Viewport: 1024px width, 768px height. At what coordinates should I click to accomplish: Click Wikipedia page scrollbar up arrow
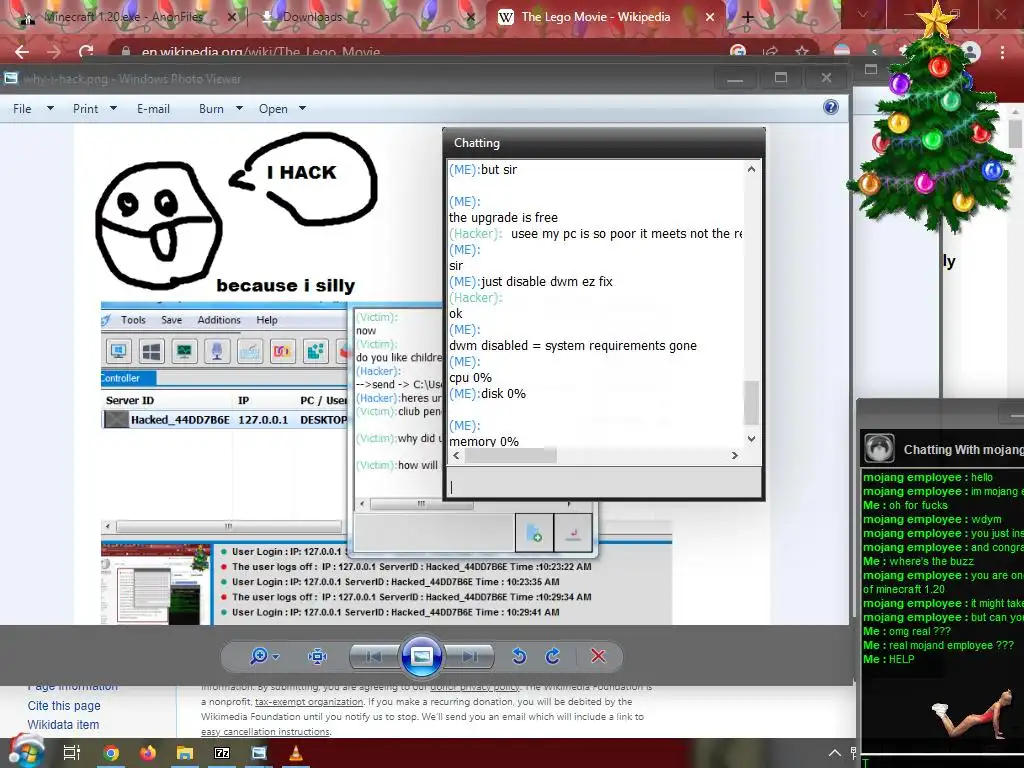pos(1016,112)
